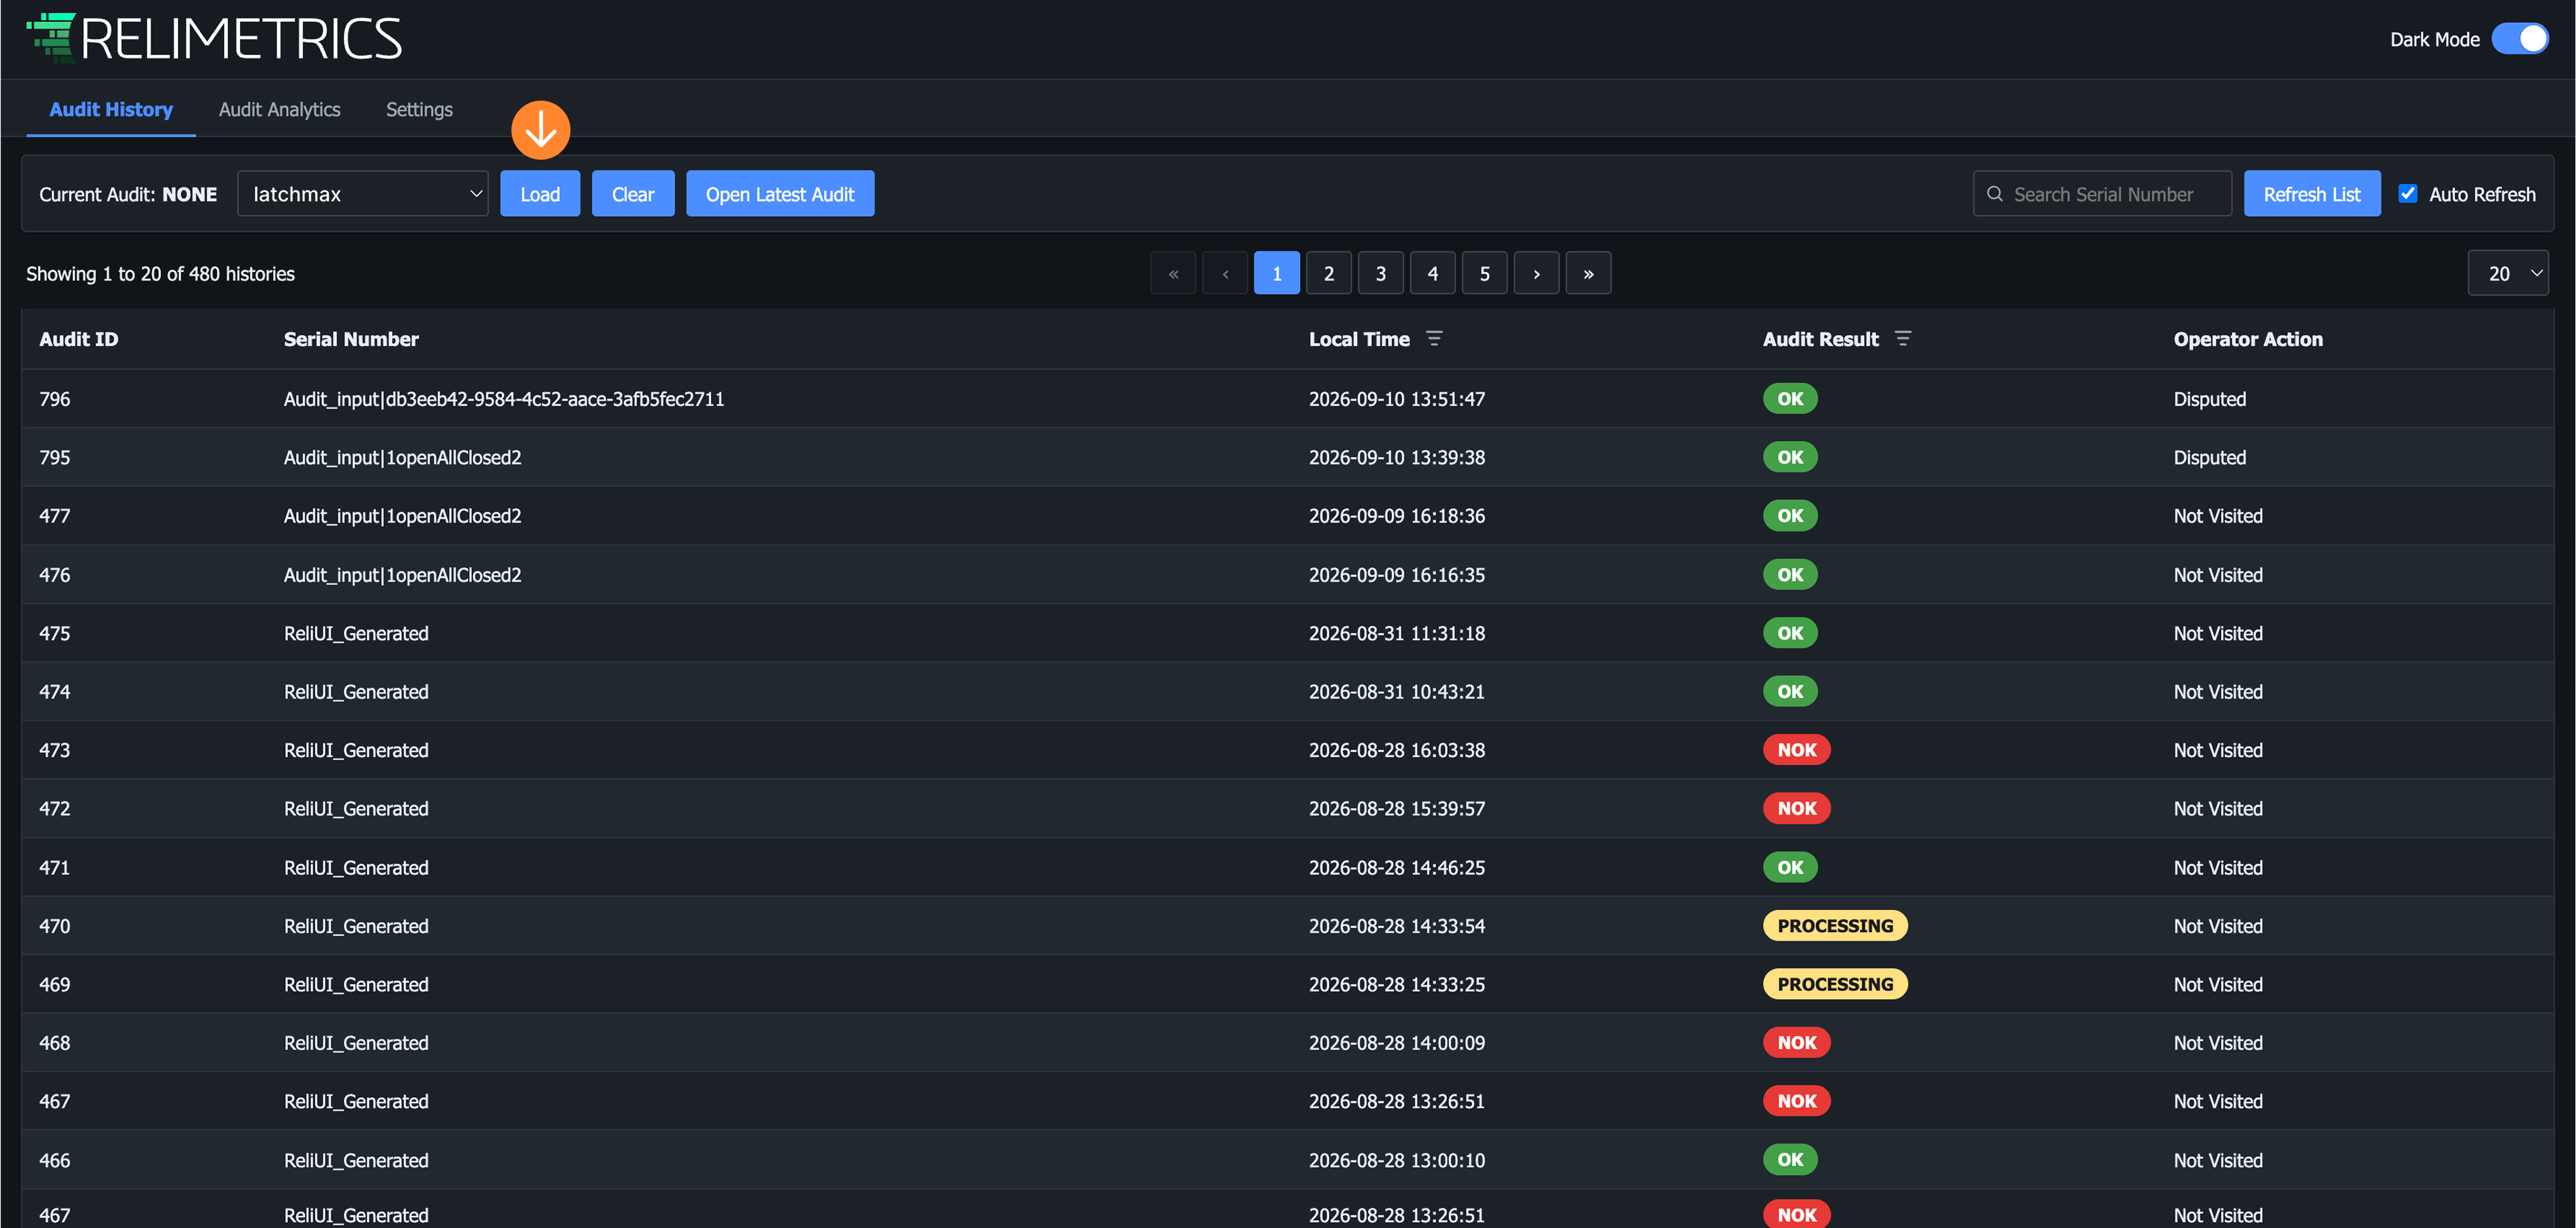
Task: Click the Relimetrics logo
Action: point(214,38)
